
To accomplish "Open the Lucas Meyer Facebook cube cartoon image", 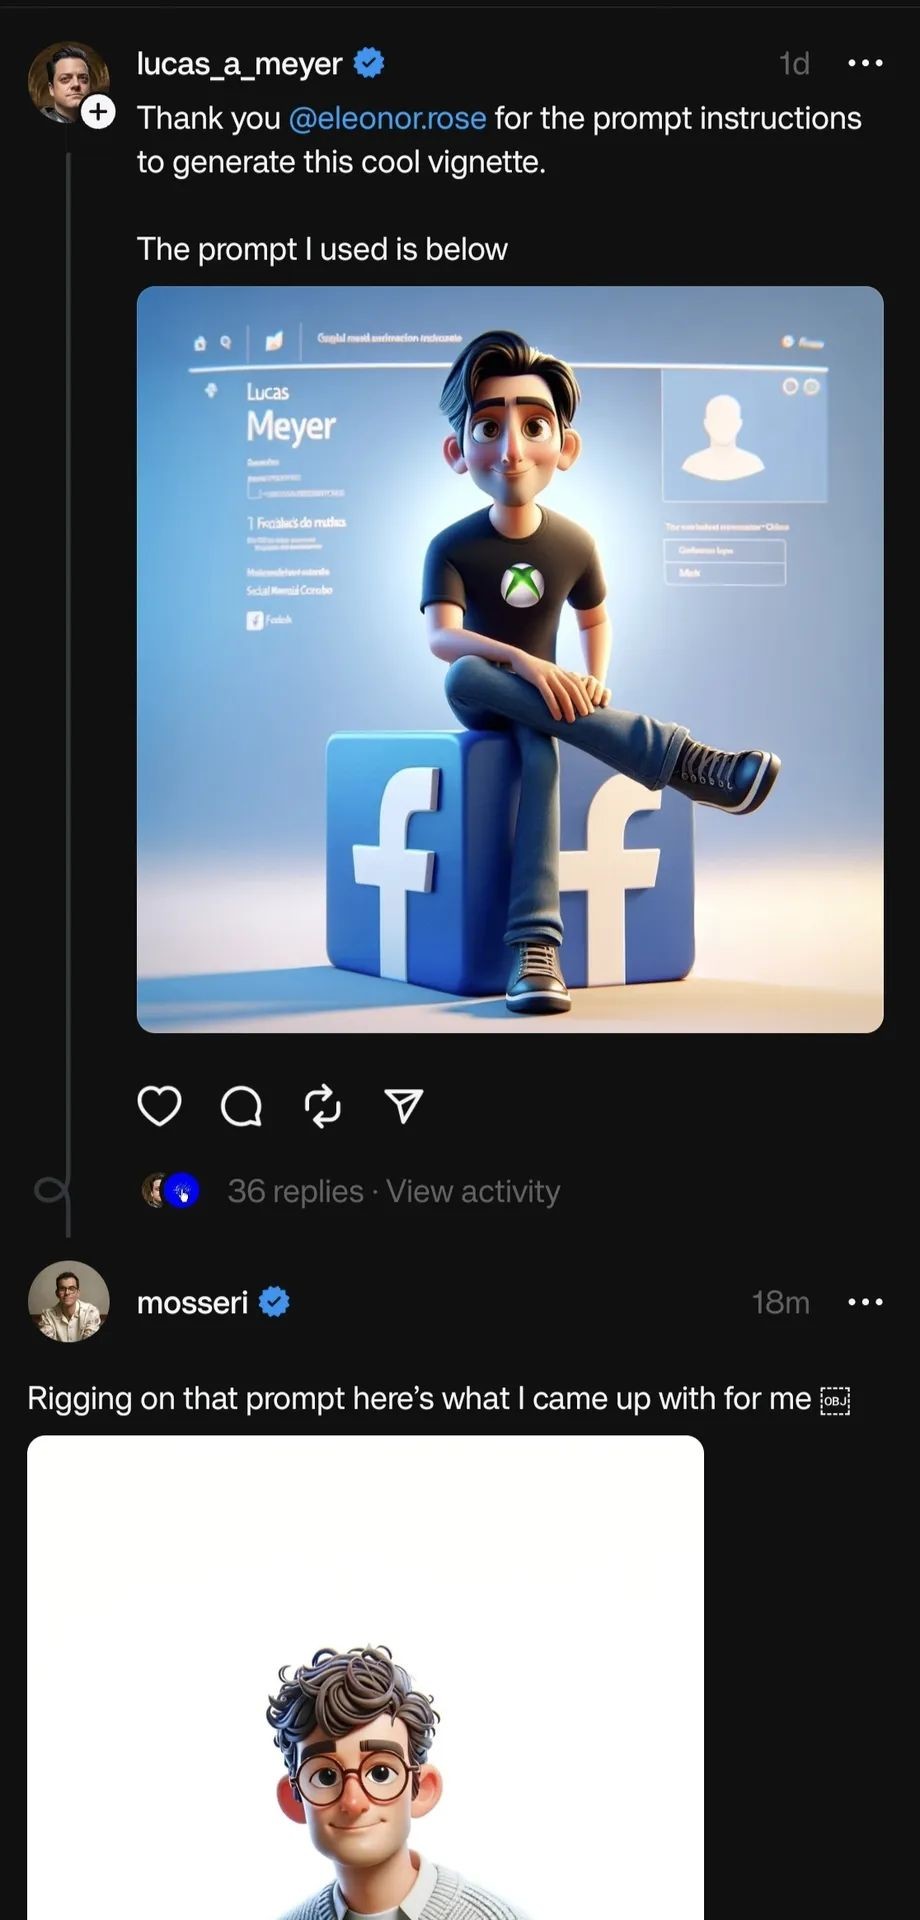I will point(510,659).
